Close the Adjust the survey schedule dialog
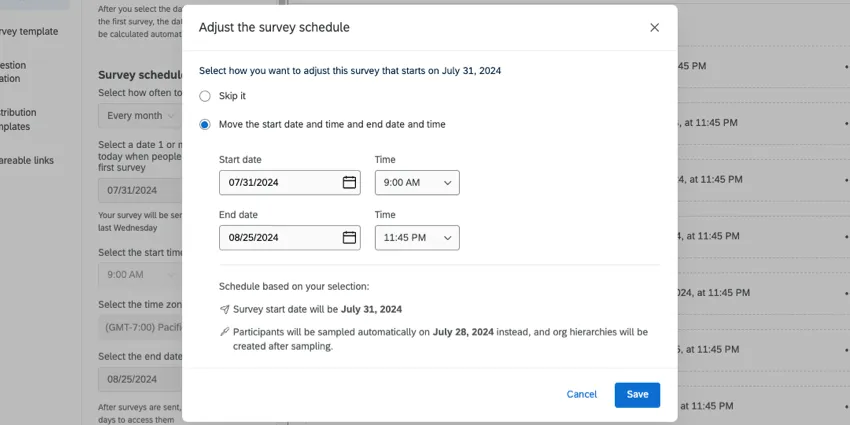The width and height of the screenshot is (850, 425). point(655,27)
